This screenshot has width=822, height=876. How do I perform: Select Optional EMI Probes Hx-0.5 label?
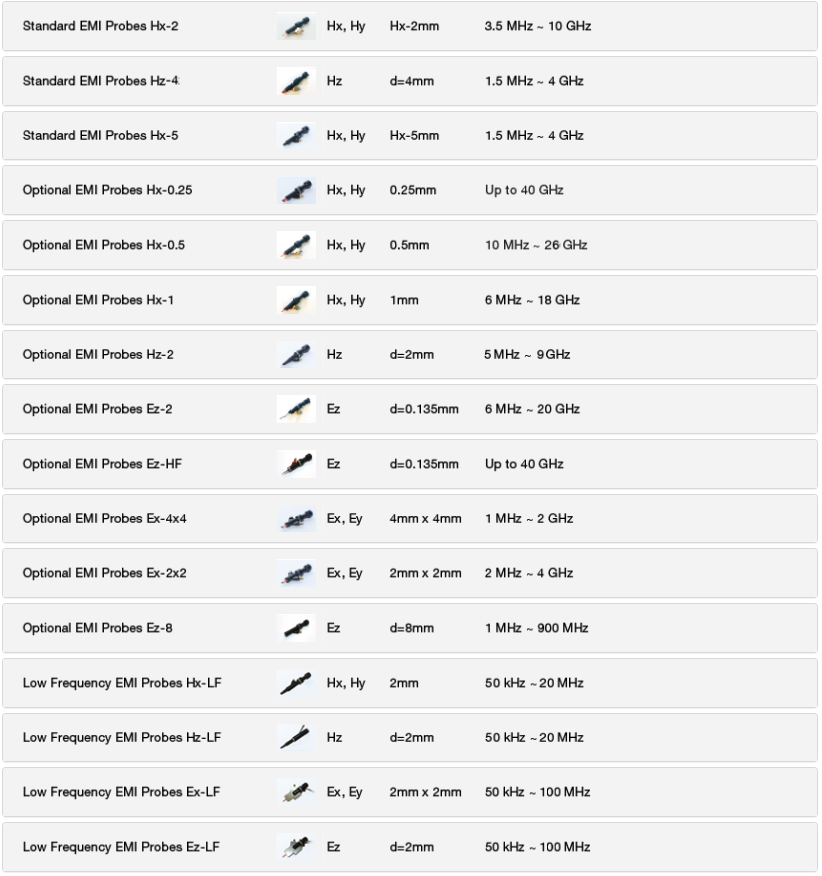click(104, 245)
